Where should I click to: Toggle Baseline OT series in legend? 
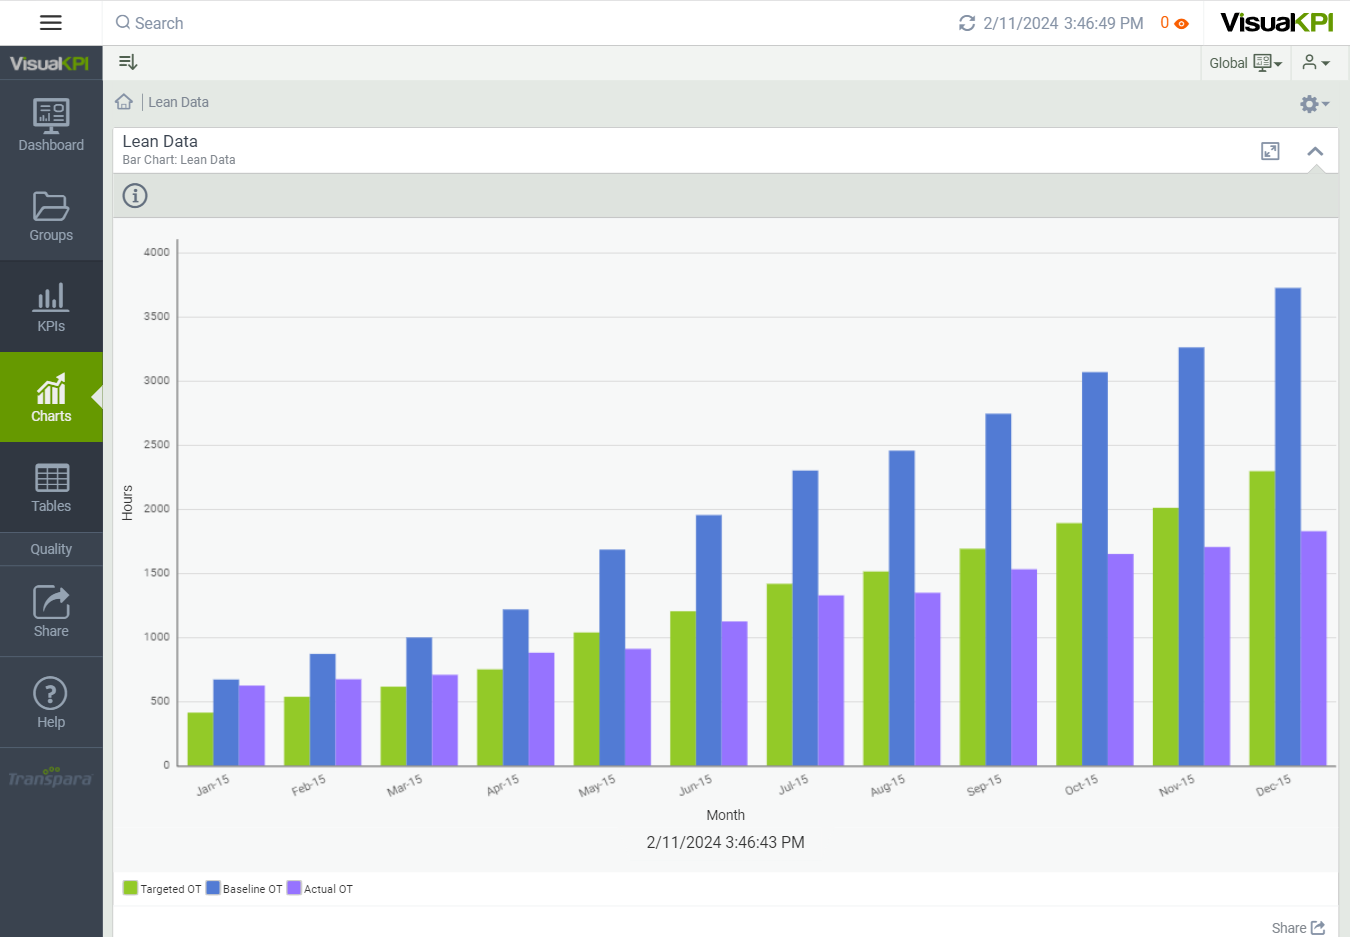[244, 888]
